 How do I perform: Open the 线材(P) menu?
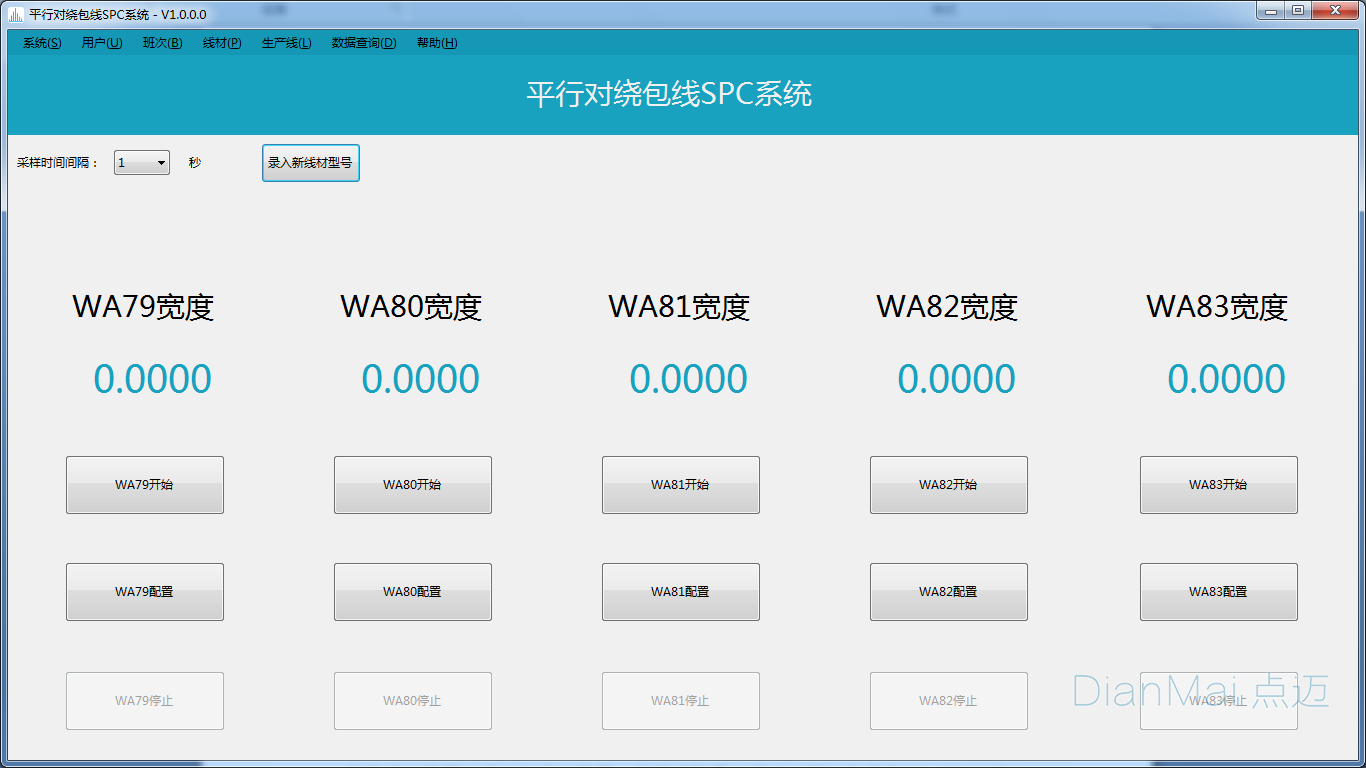click(x=222, y=43)
